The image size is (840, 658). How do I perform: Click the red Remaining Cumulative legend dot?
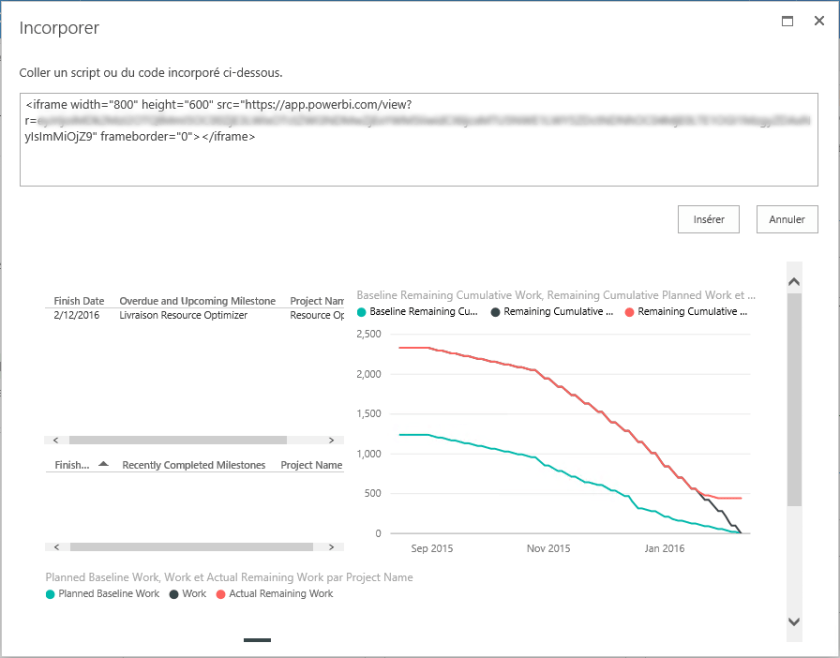(629, 312)
